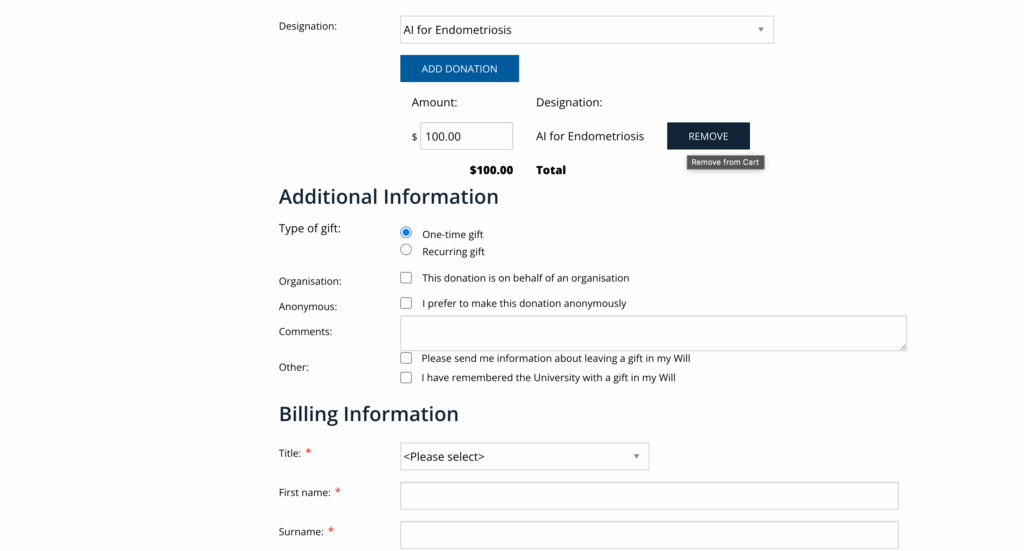Click the anonymous donation label text

524,304
